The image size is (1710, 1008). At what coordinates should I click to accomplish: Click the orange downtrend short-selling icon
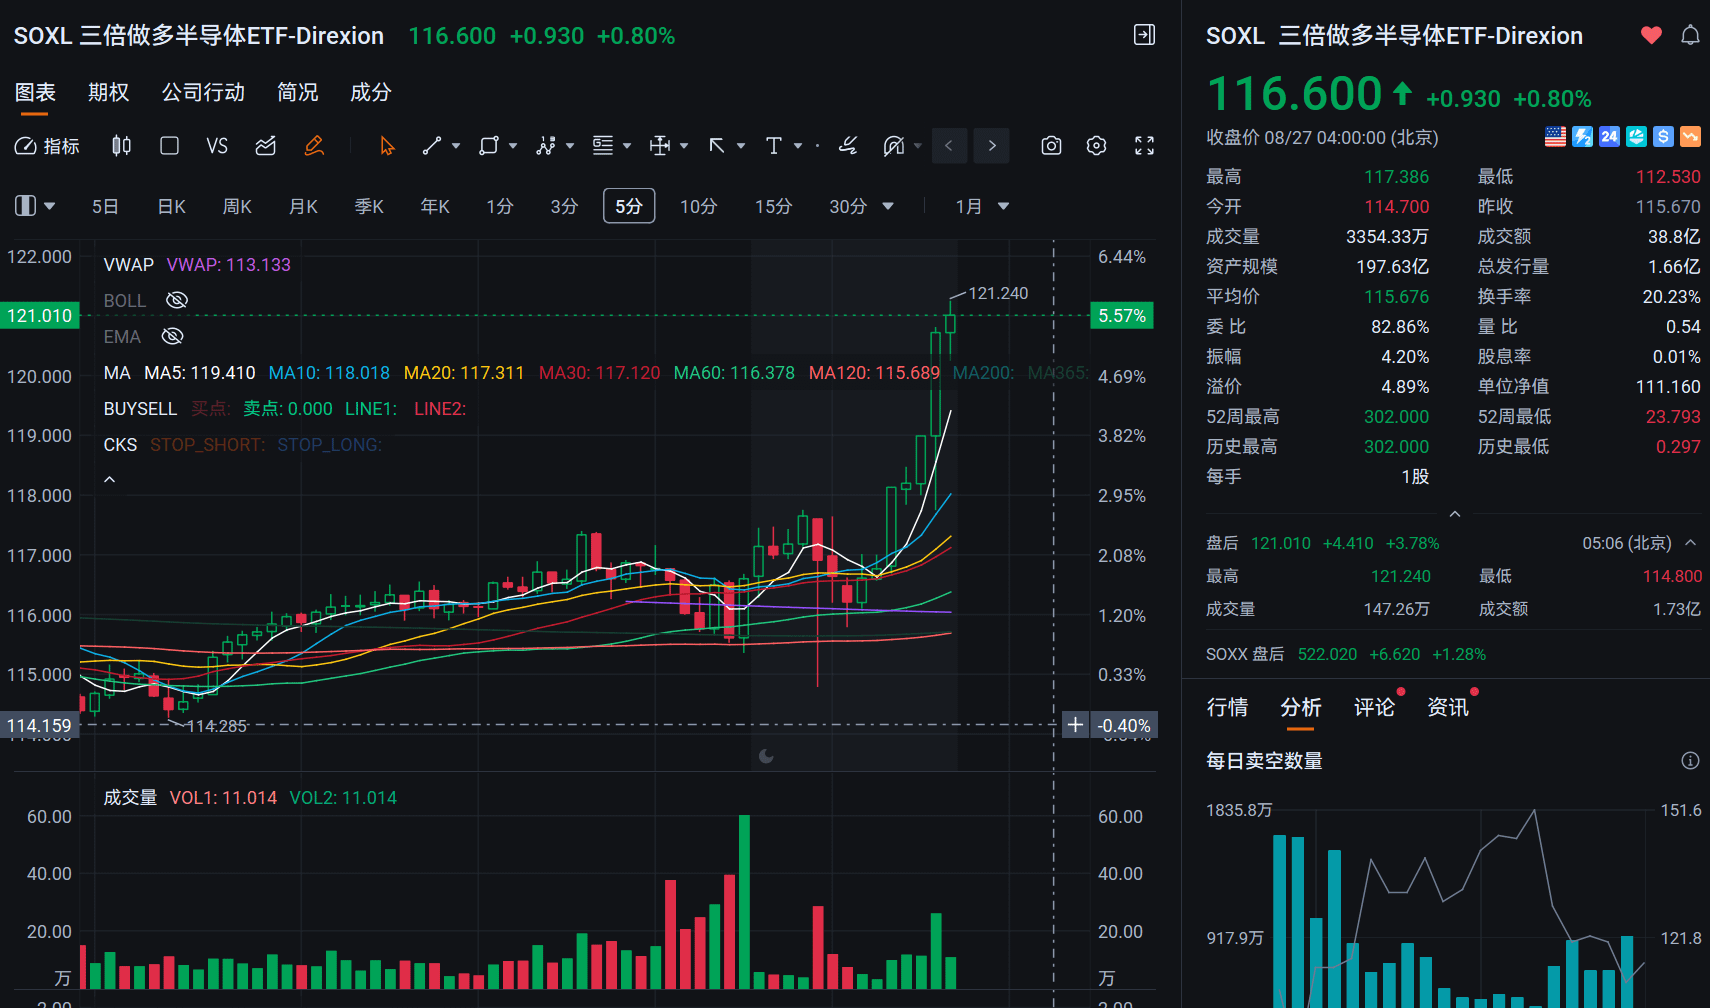pyautogui.click(x=1690, y=137)
